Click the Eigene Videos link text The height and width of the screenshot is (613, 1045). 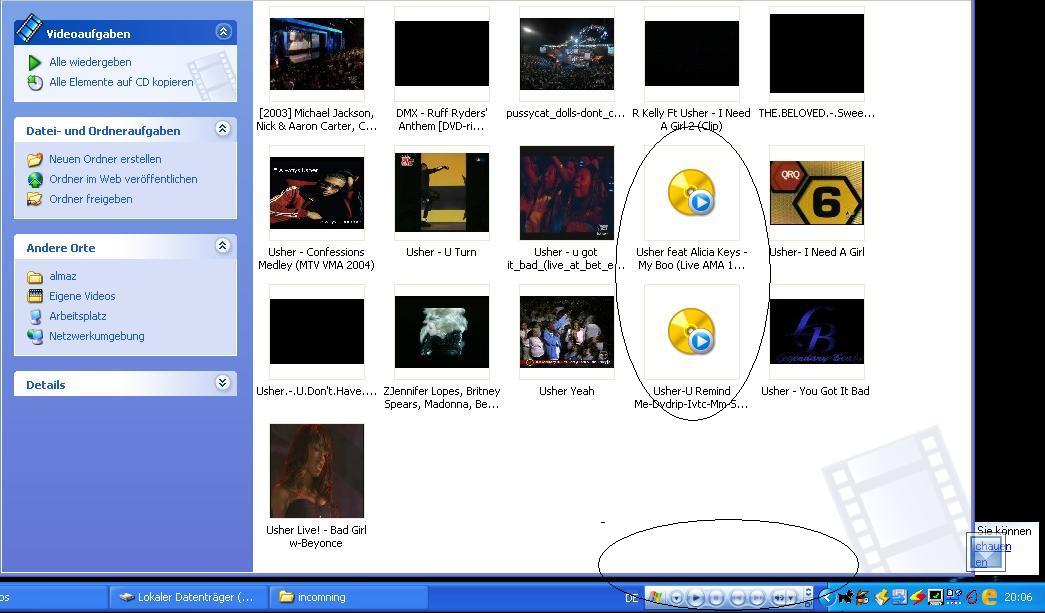pos(82,297)
